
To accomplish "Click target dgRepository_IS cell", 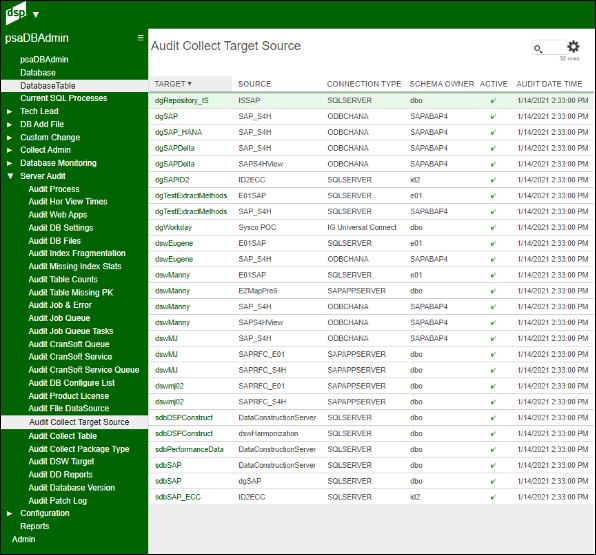I will 182,101.
